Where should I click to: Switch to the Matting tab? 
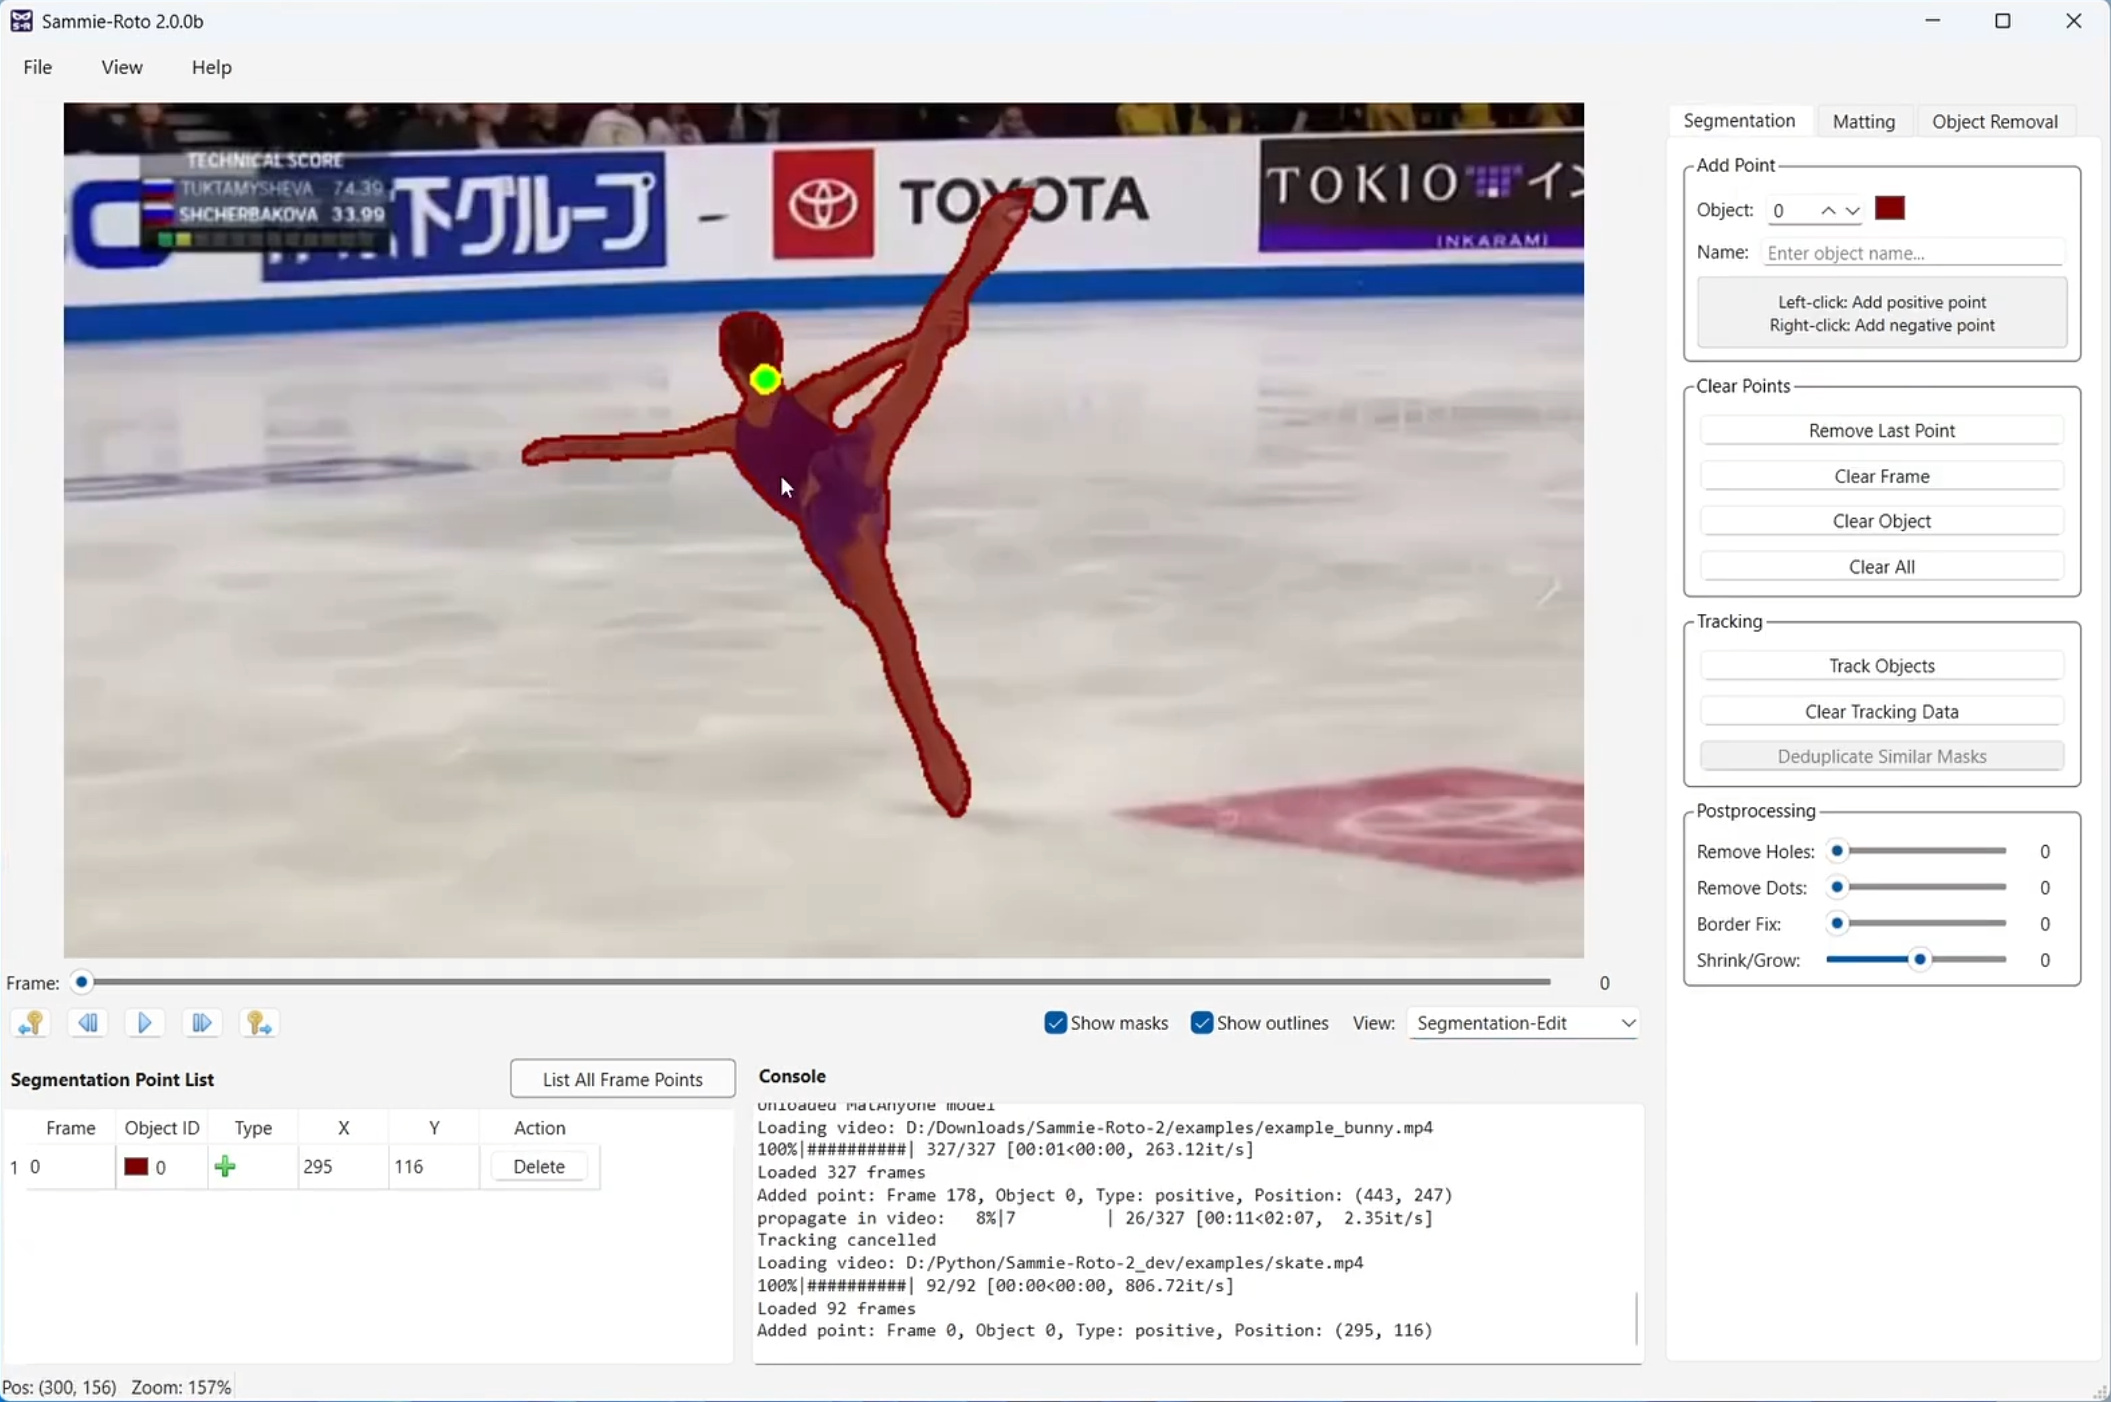(x=1863, y=121)
